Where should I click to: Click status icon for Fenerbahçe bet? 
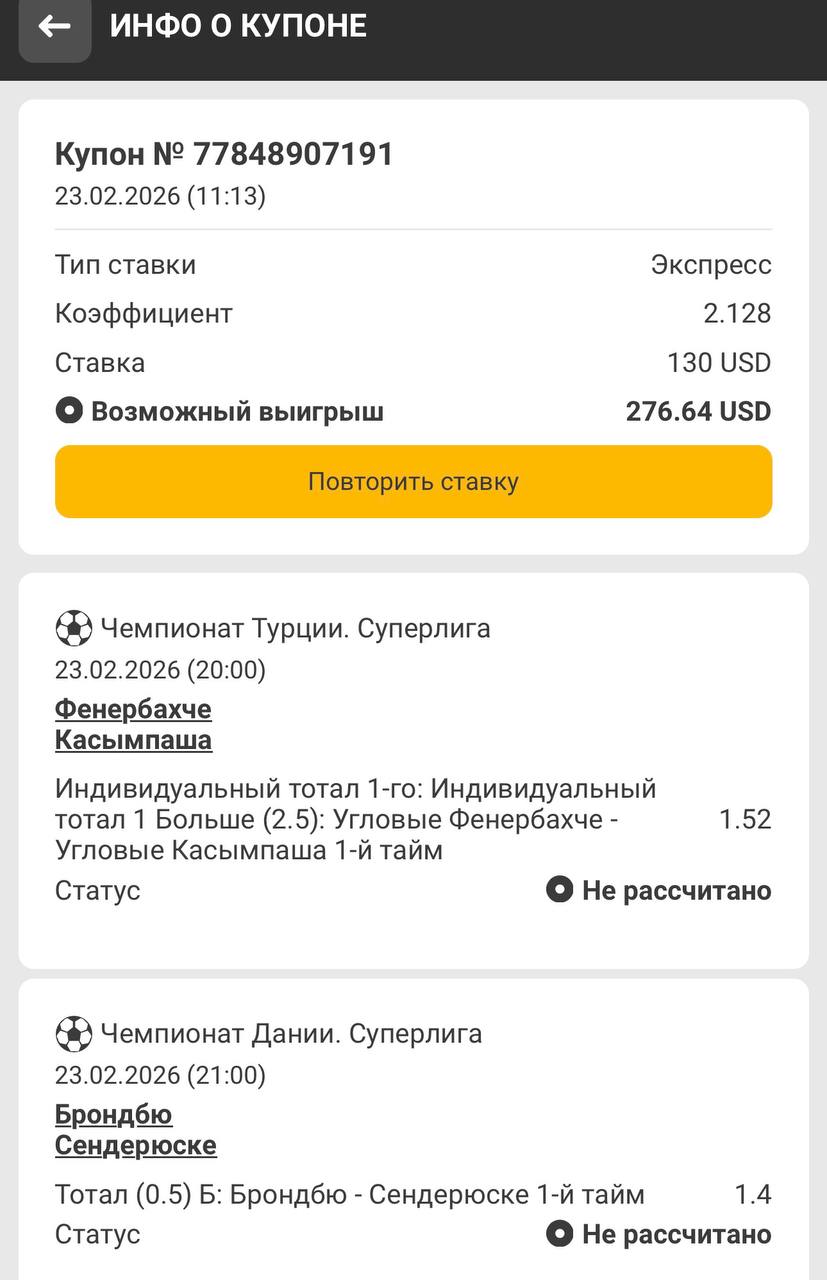pyautogui.click(x=559, y=889)
